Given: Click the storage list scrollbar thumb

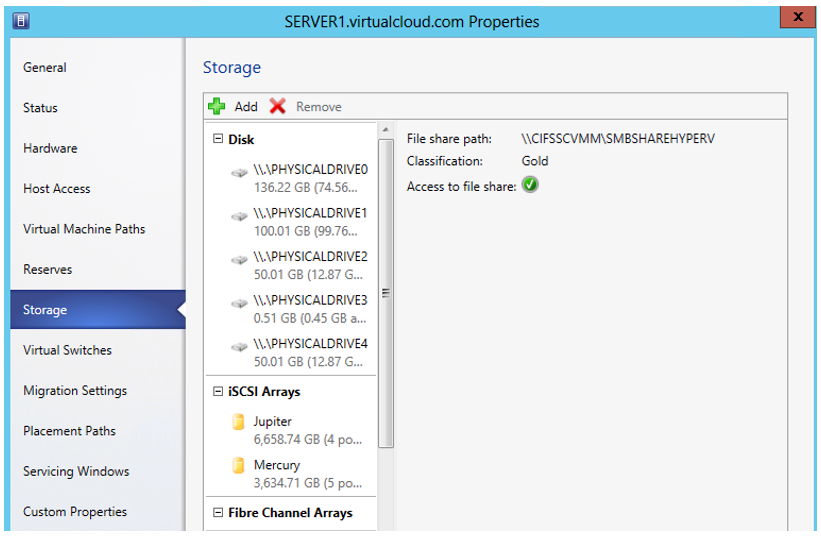Looking at the screenshot, I should (x=386, y=293).
